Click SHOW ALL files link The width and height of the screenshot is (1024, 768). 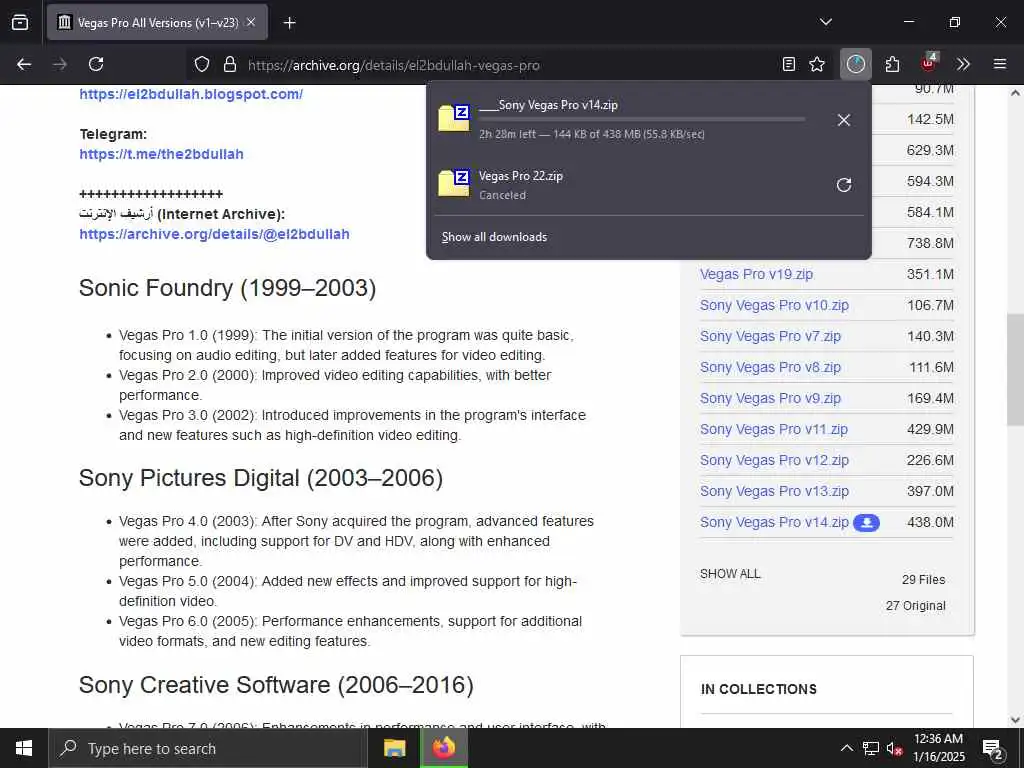click(730, 574)
